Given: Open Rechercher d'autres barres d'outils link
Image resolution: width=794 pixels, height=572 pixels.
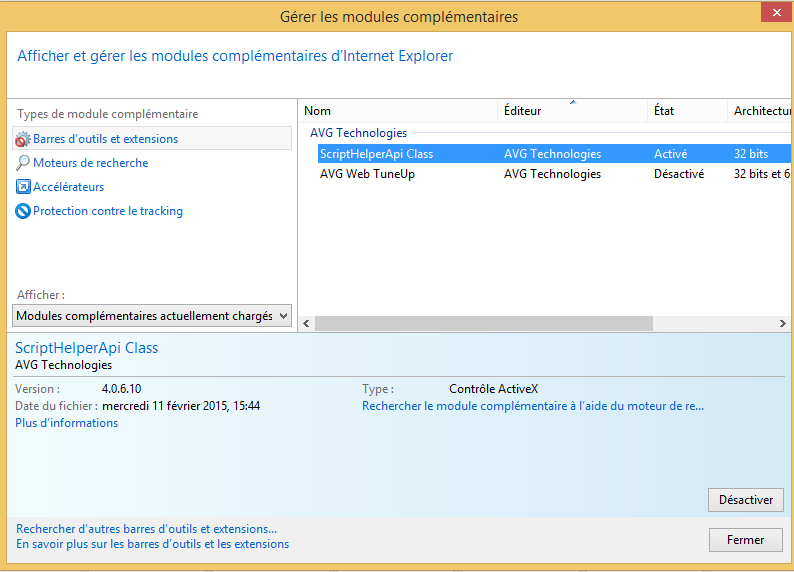Looking at the screenshot, I should 146,528.
